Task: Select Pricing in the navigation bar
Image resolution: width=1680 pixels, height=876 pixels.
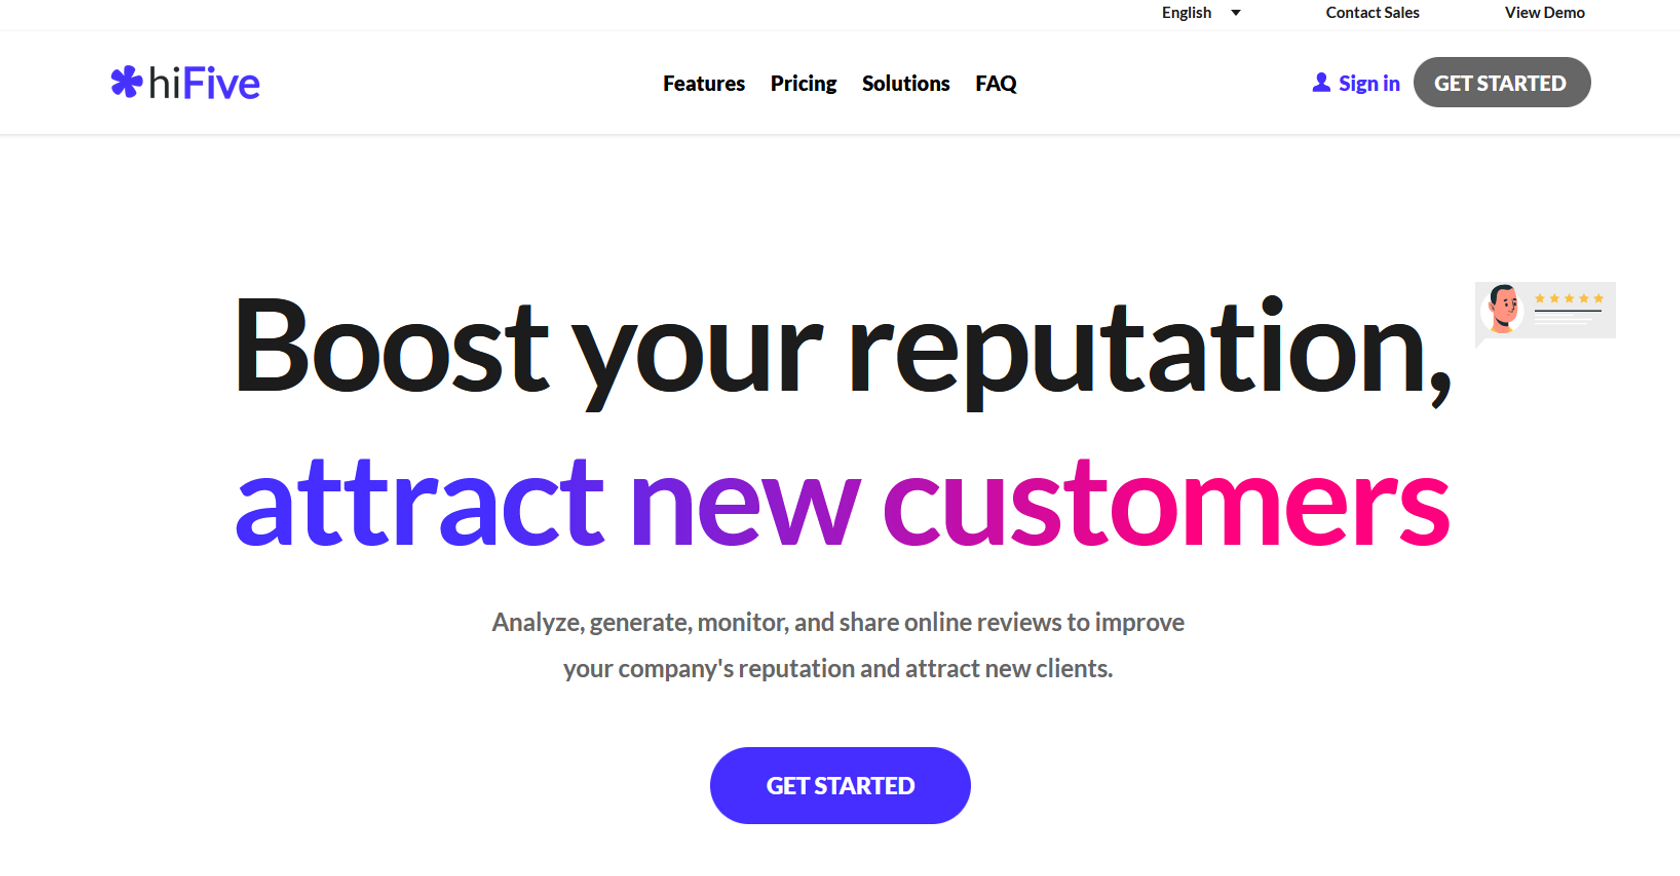Action: pos(803,83)
